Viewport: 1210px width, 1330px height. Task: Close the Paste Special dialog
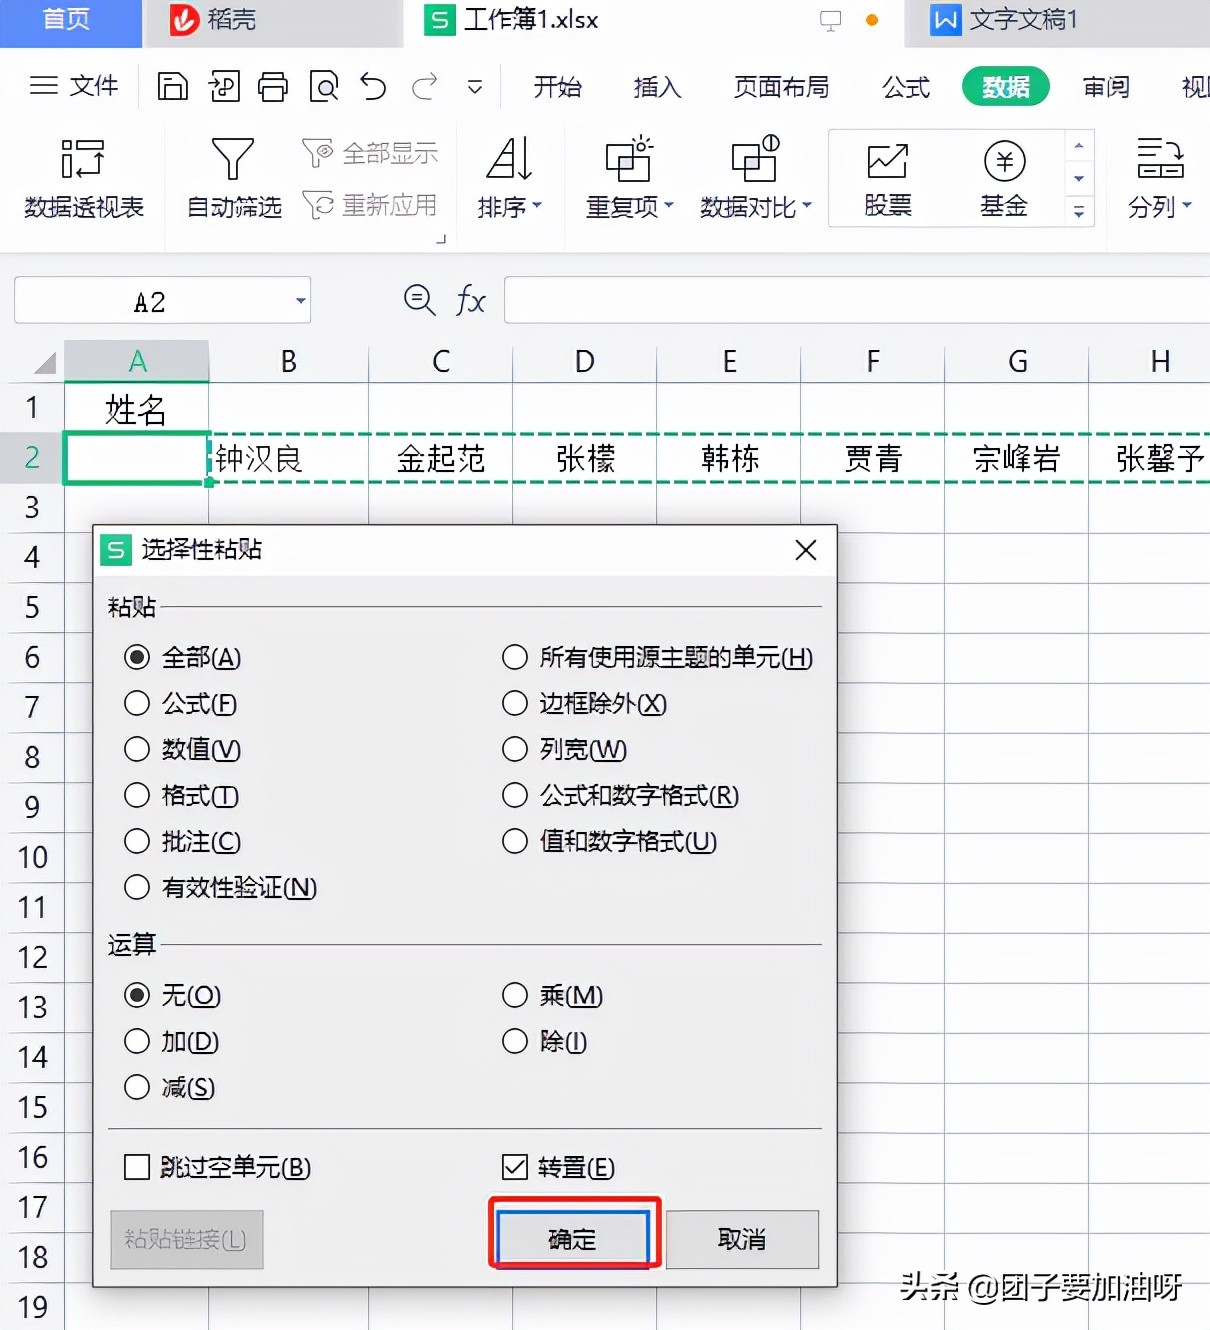[806, 550]
